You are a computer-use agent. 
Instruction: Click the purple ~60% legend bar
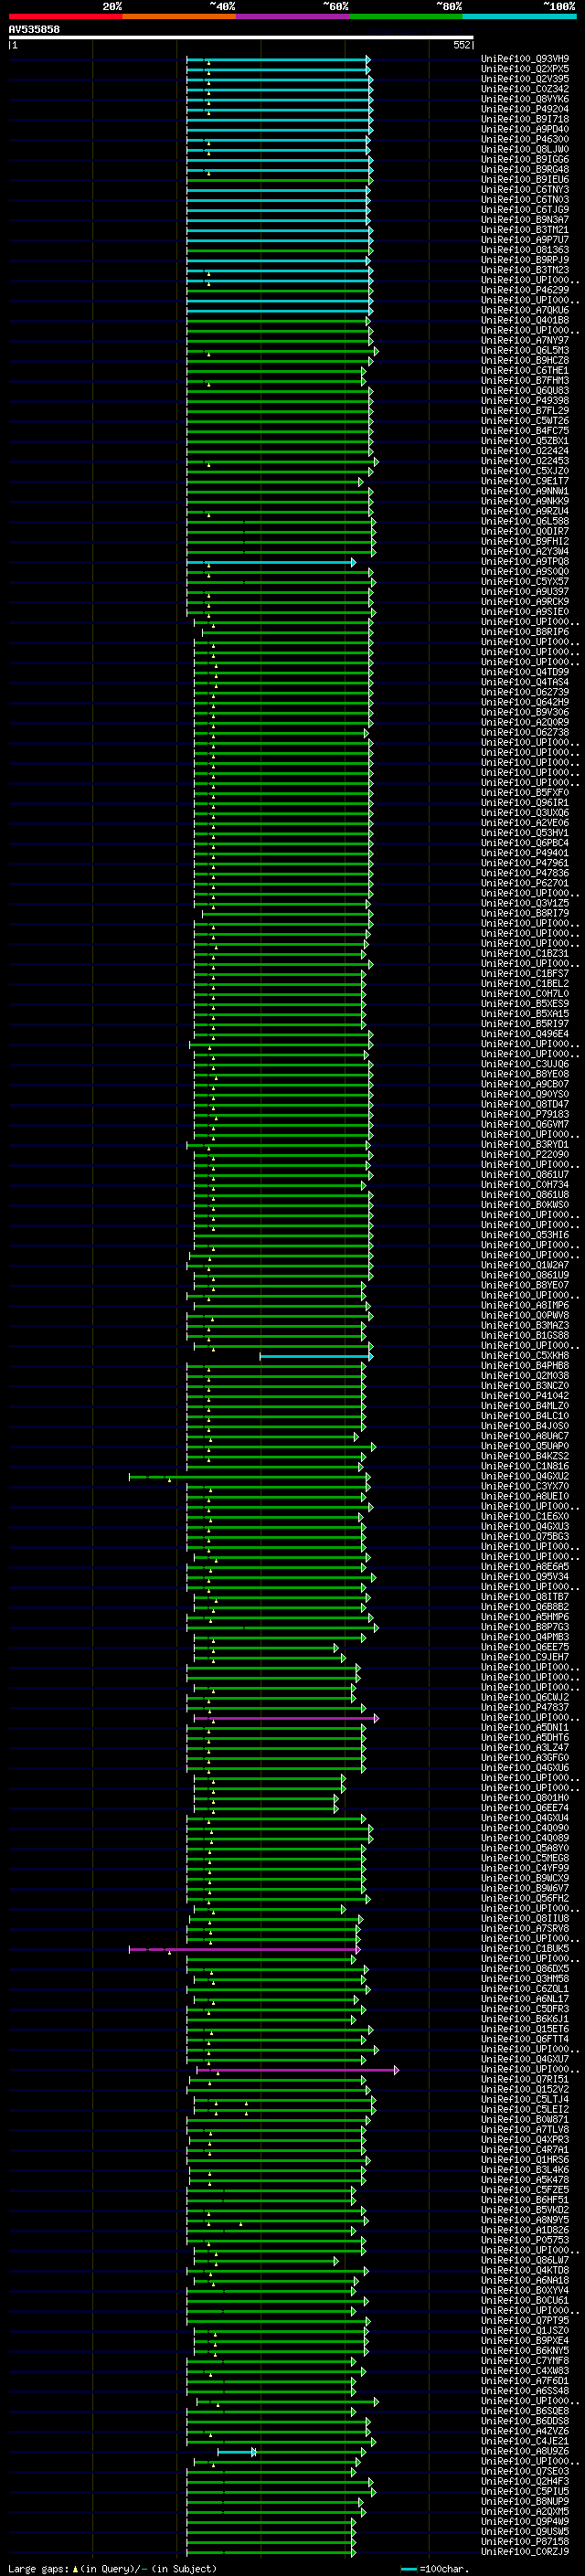[293, 16]
